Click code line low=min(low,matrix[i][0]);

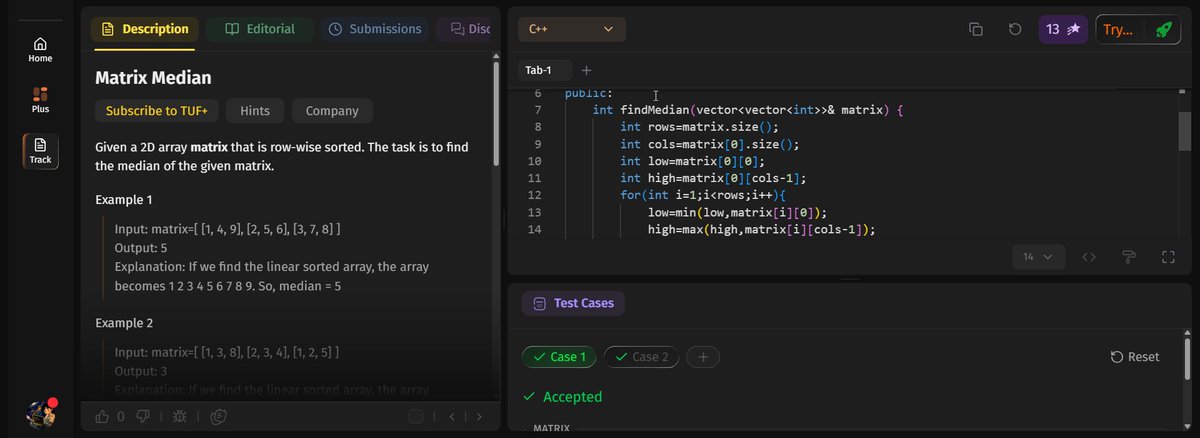(738, 212)
